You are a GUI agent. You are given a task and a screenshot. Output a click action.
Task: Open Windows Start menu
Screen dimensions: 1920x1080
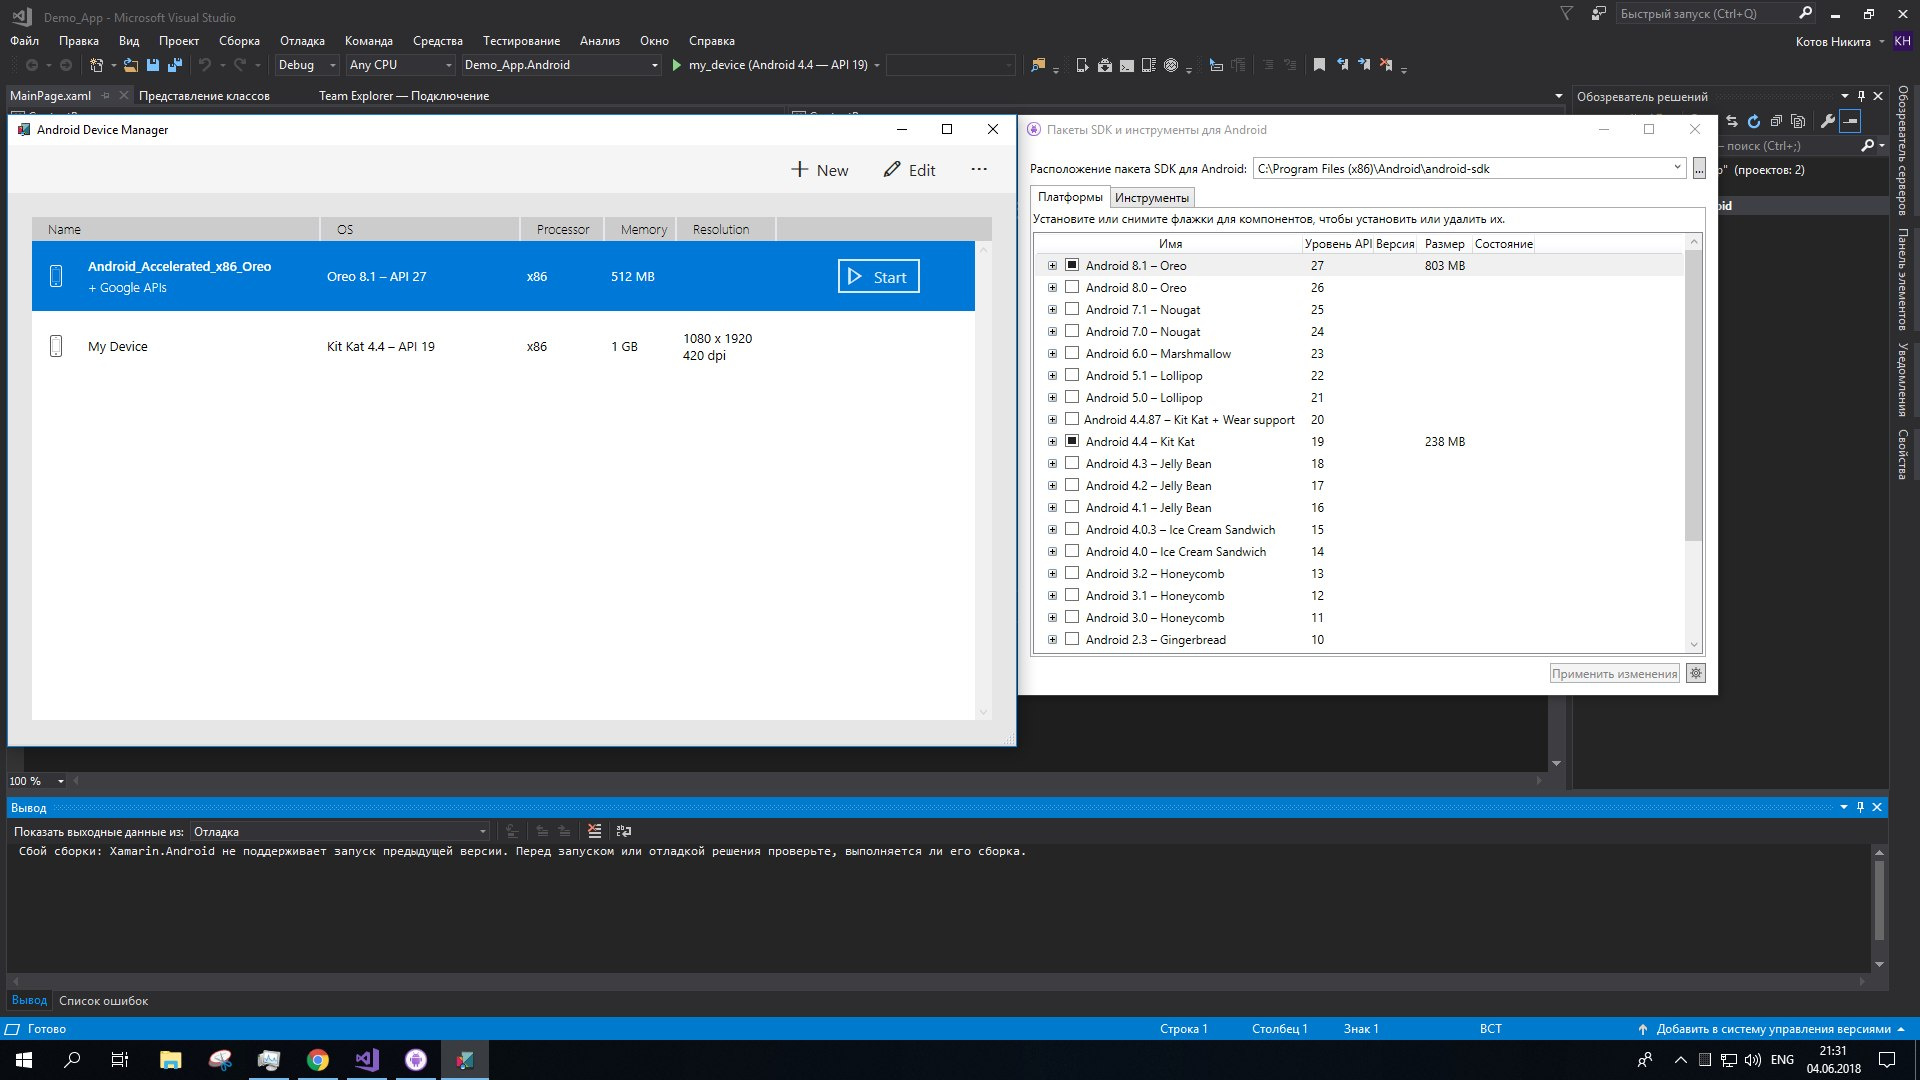24,1060
